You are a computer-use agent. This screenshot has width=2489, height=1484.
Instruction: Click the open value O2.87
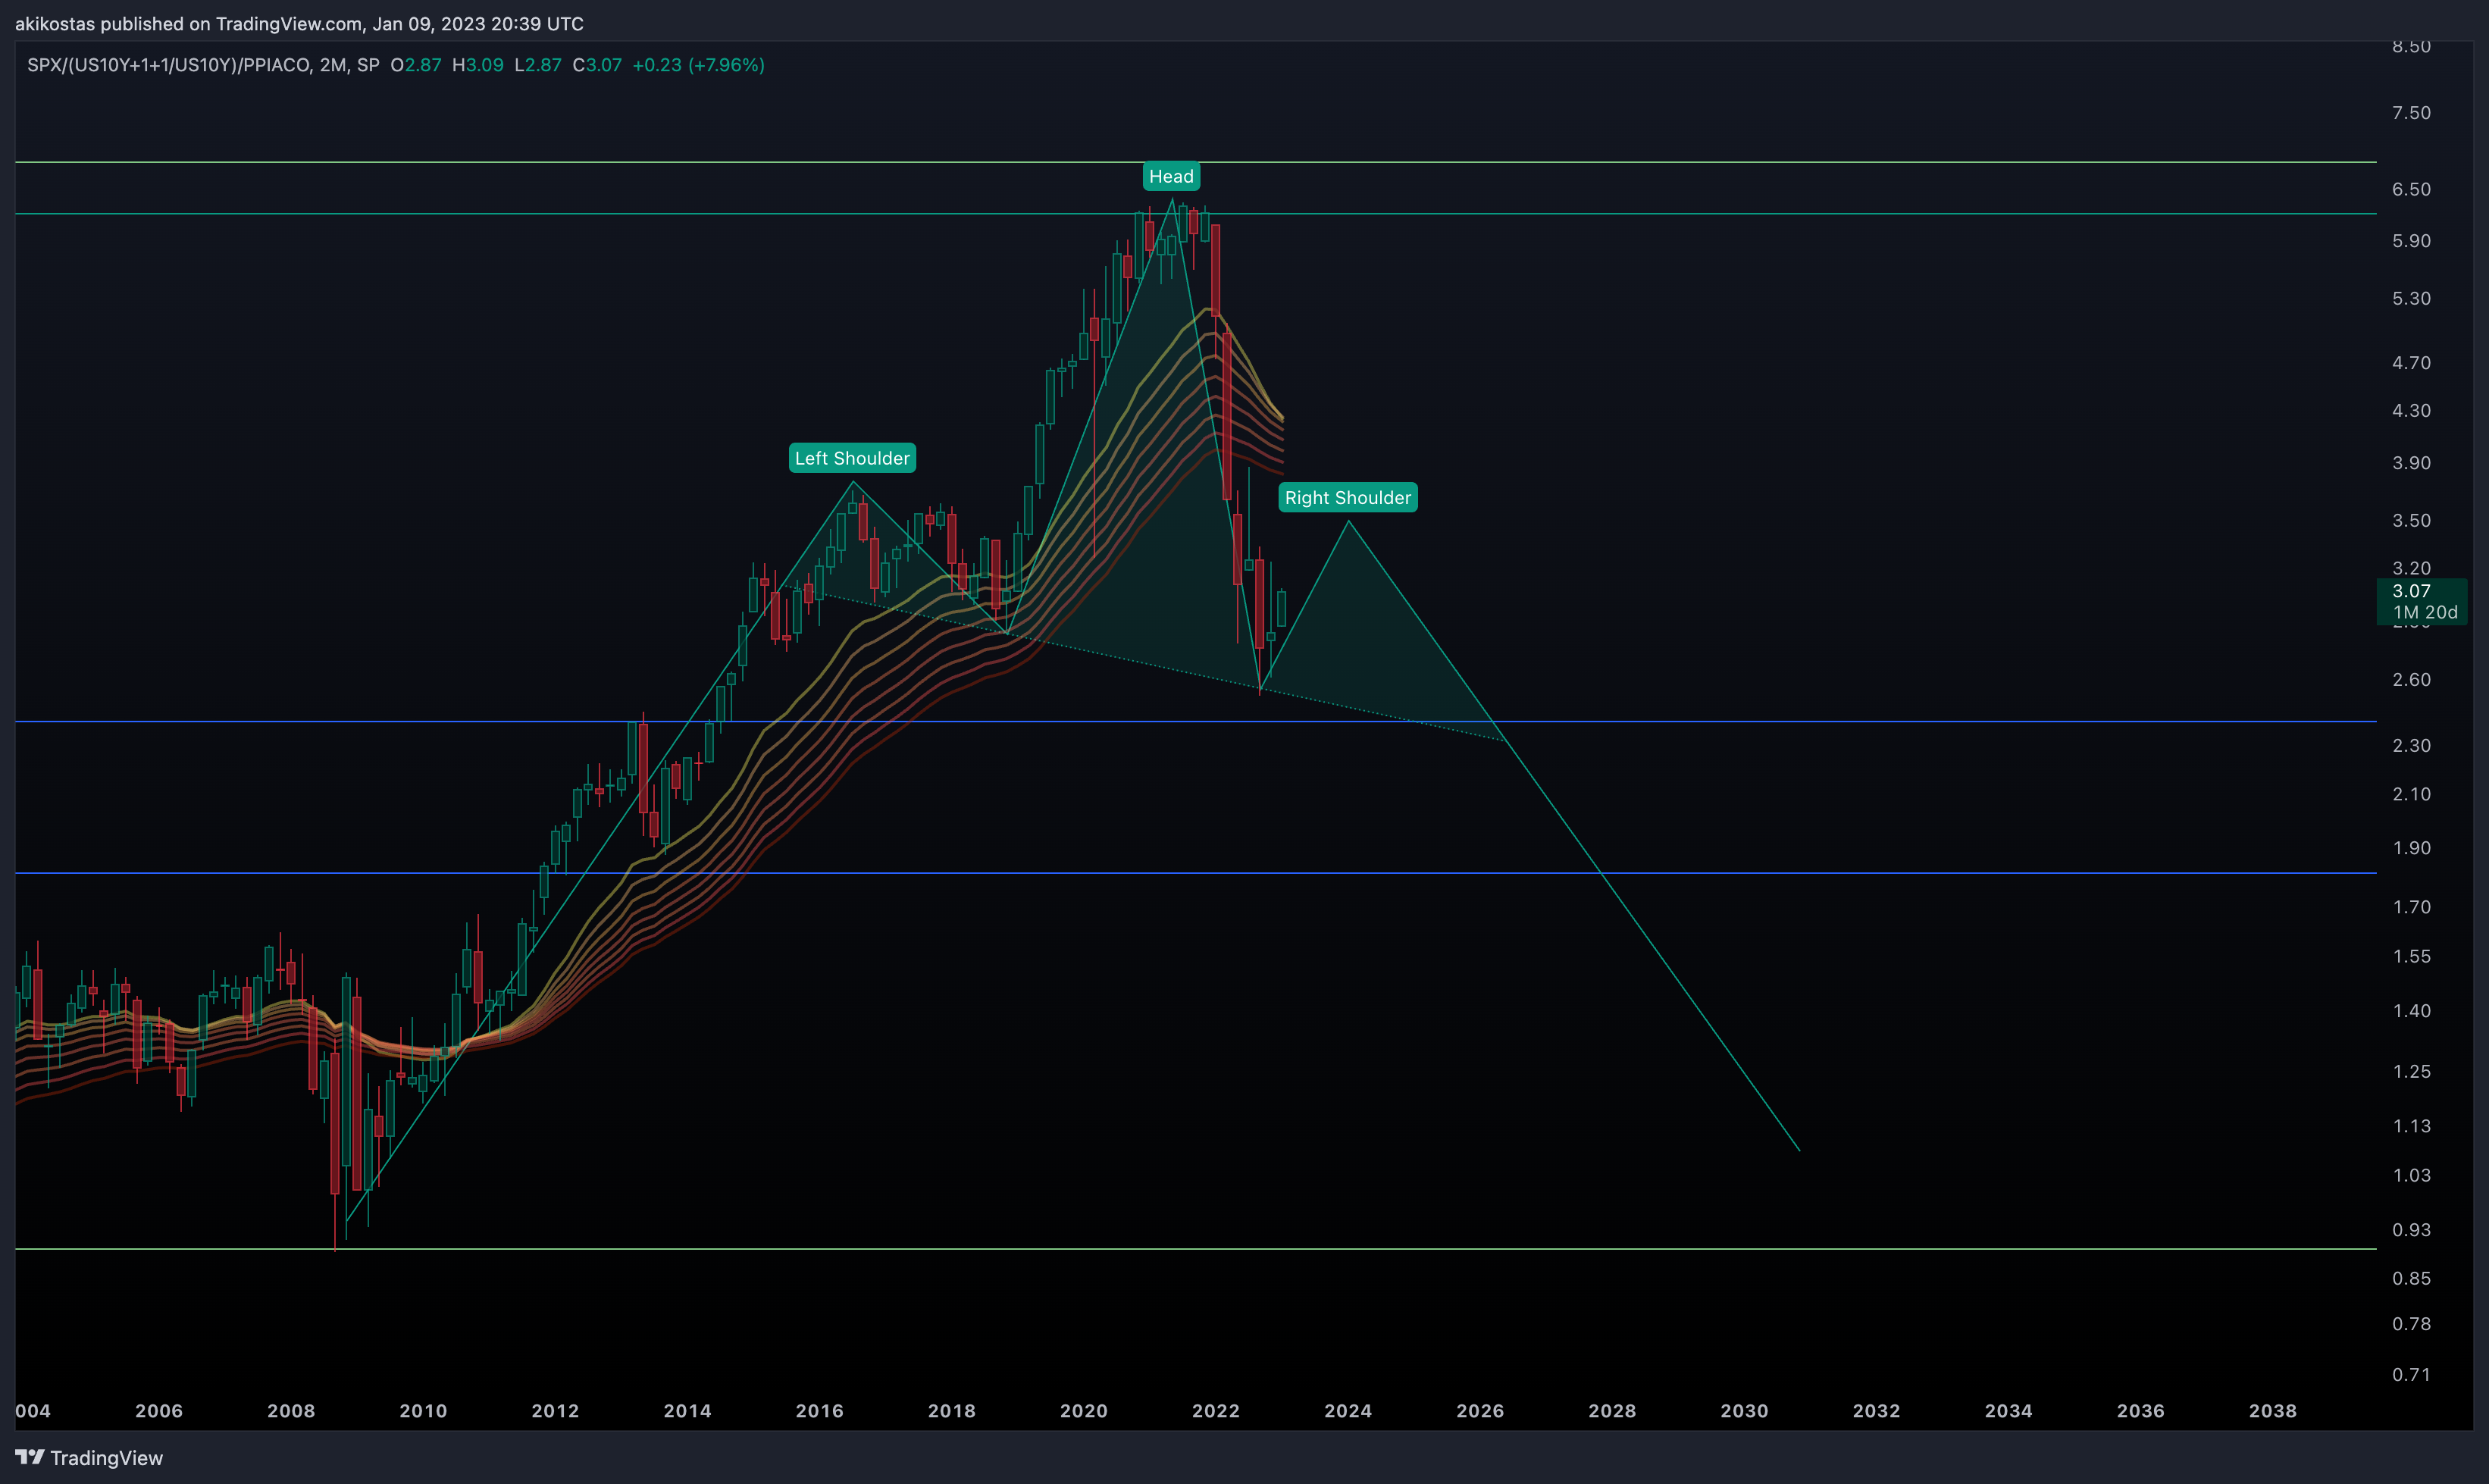click(x=416, y=65)
